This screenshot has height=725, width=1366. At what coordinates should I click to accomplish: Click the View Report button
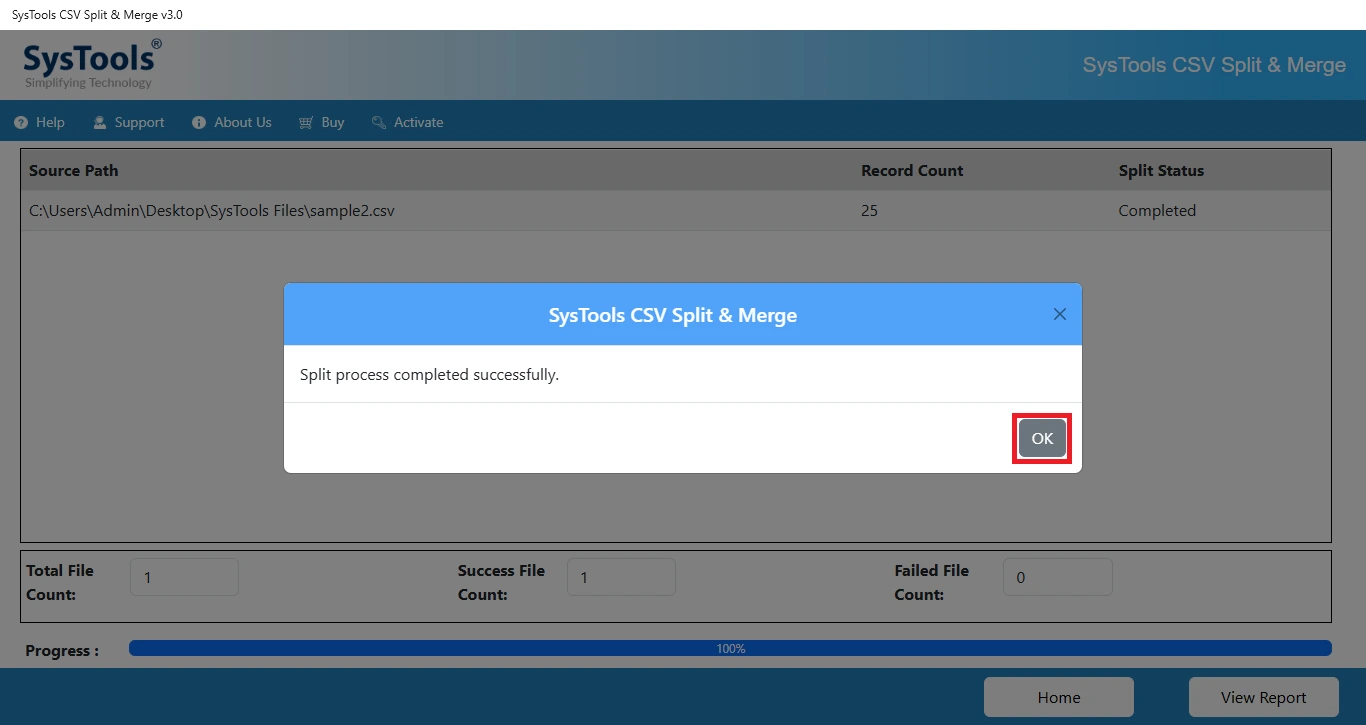pos(1263,697)
